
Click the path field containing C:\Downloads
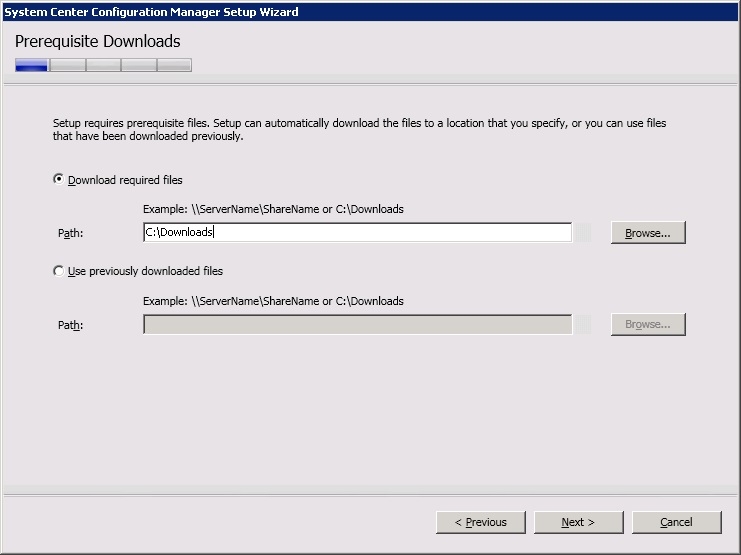(357, 233)
